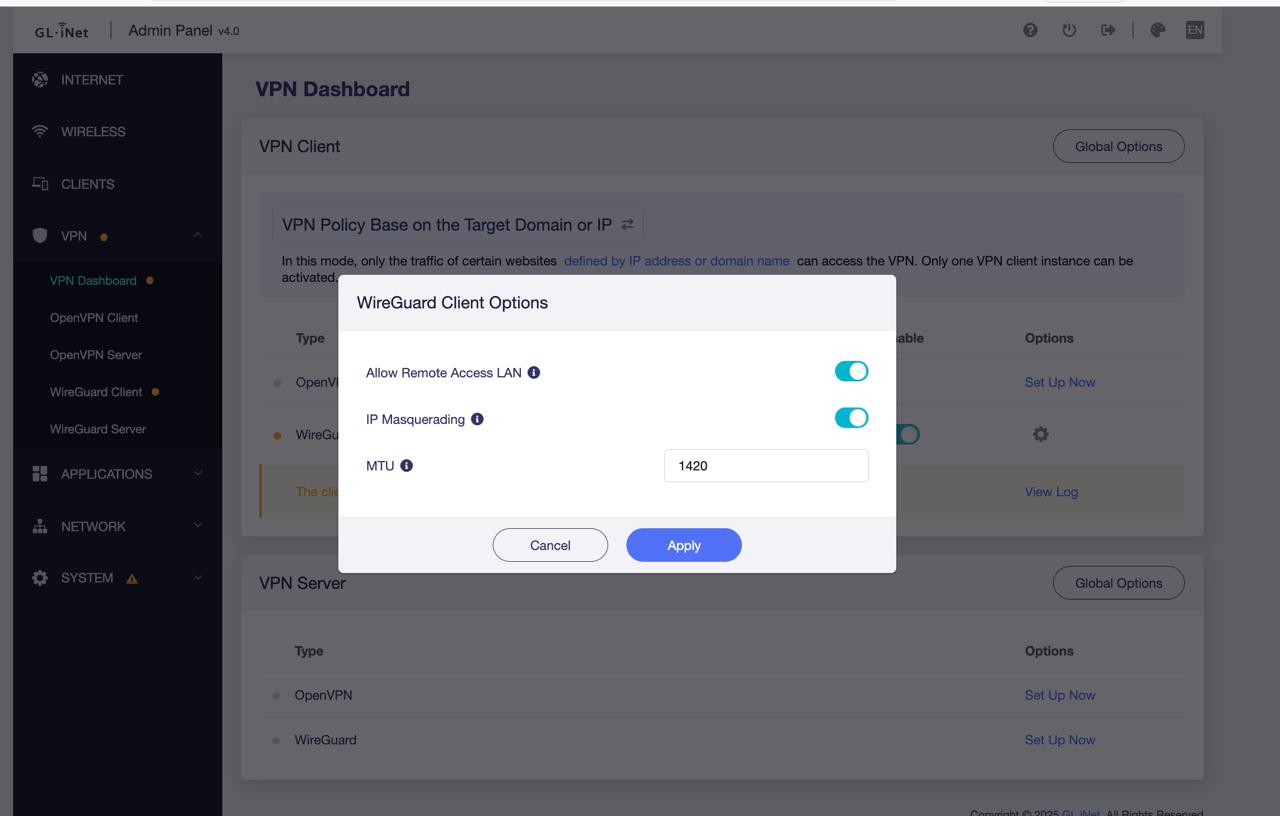Open WireGuard gear settings icon
This screenshot has width=1280, height=816.
[1041, 434]
